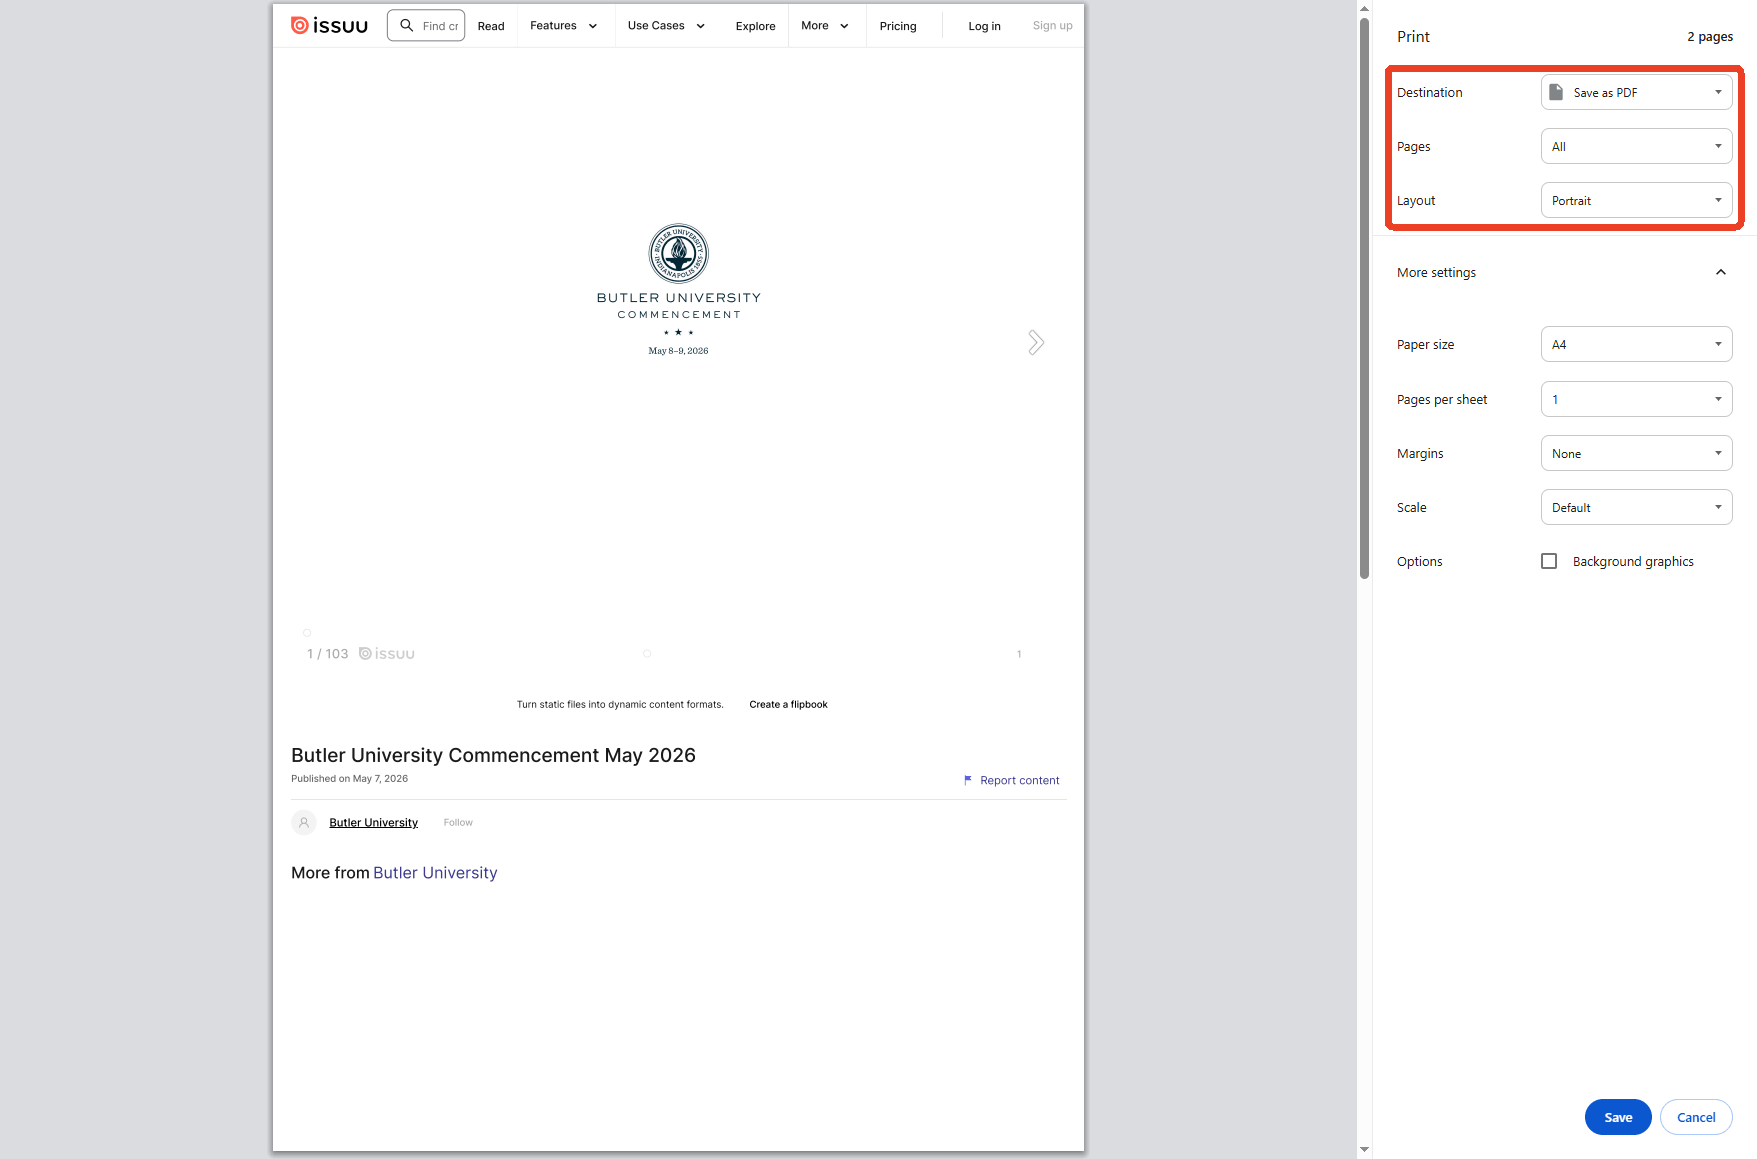
Task: Enable the Background graphics checkbox
Action: point(1549,561)
